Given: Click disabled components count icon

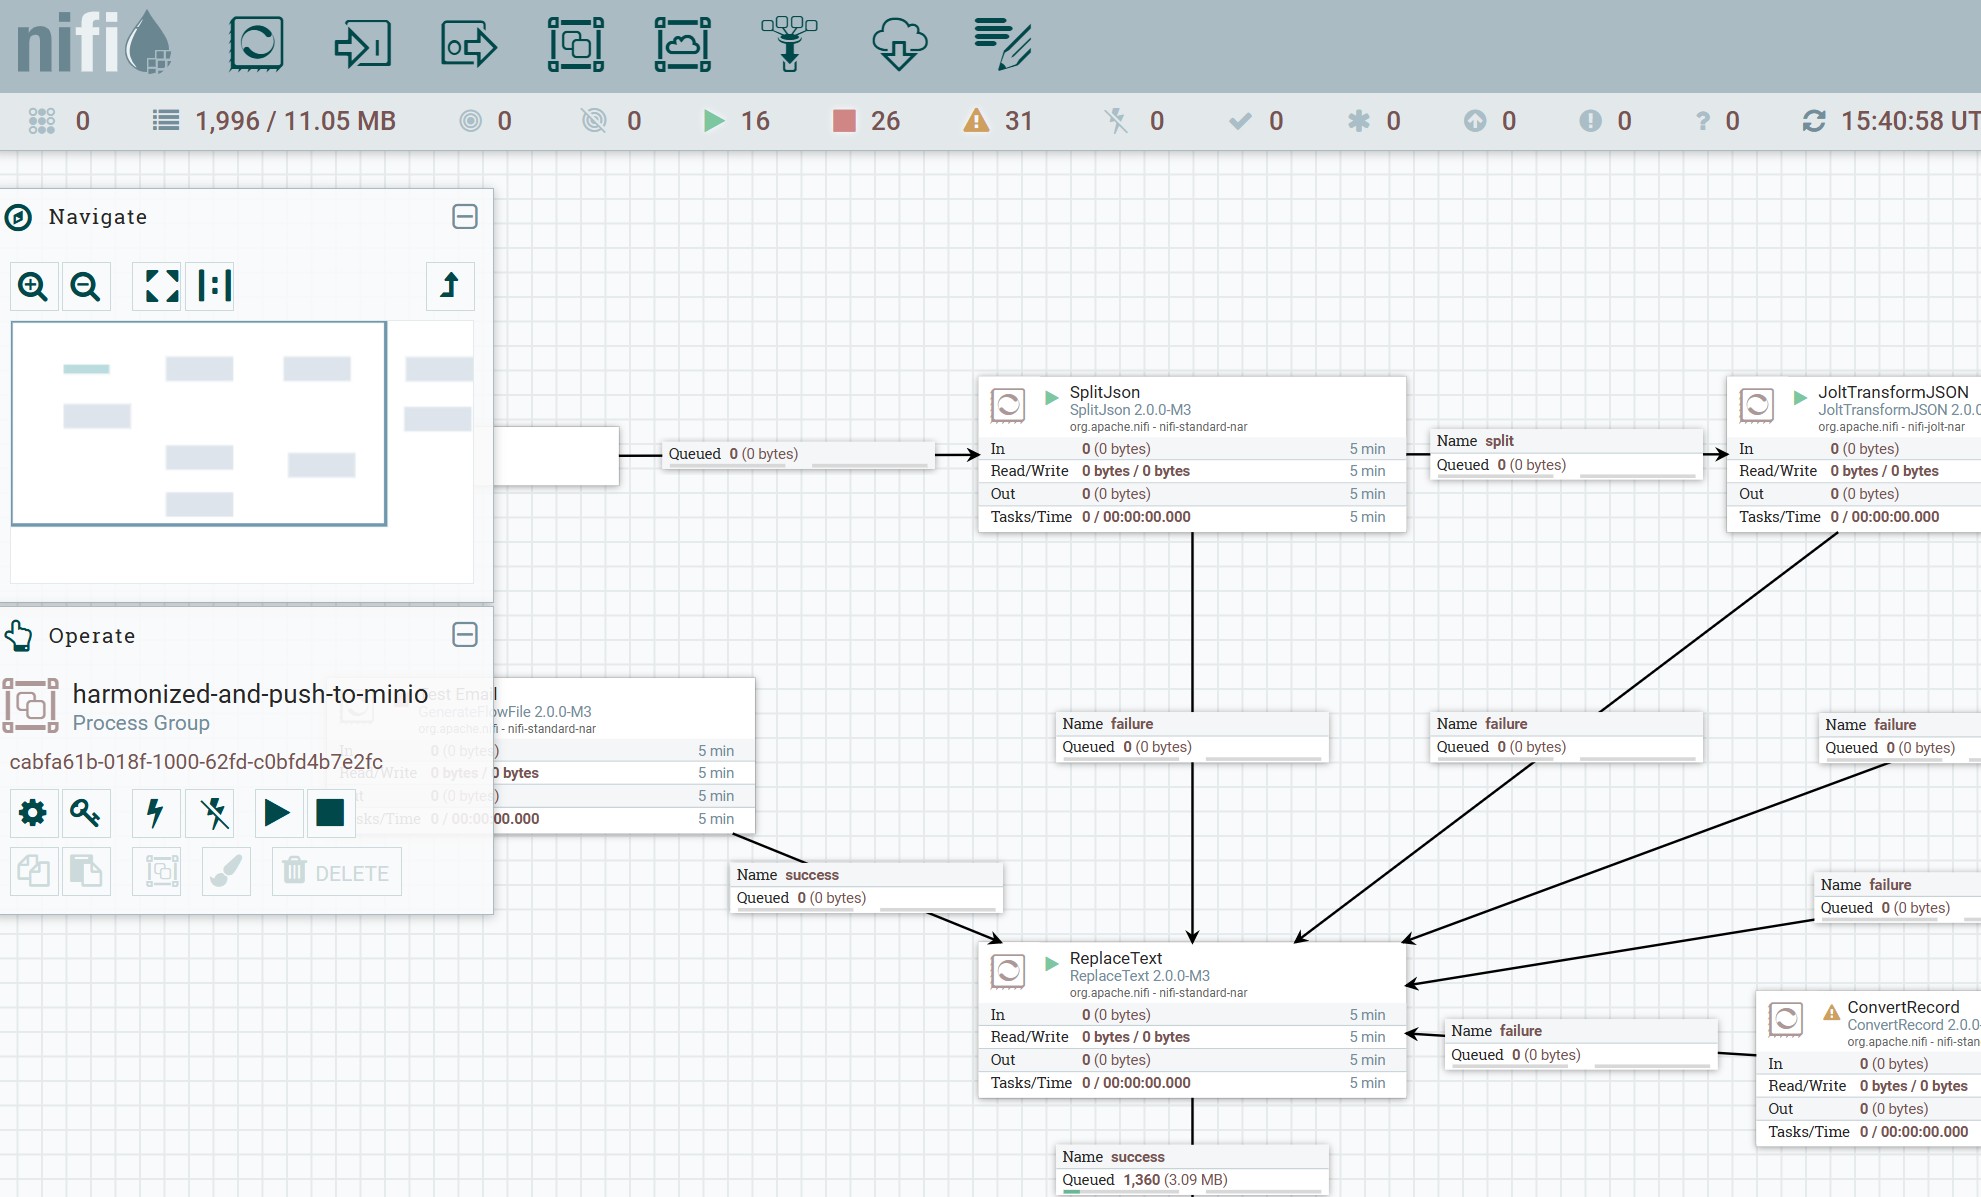Looking at the screenshot, I should (x=1116, y=121).
